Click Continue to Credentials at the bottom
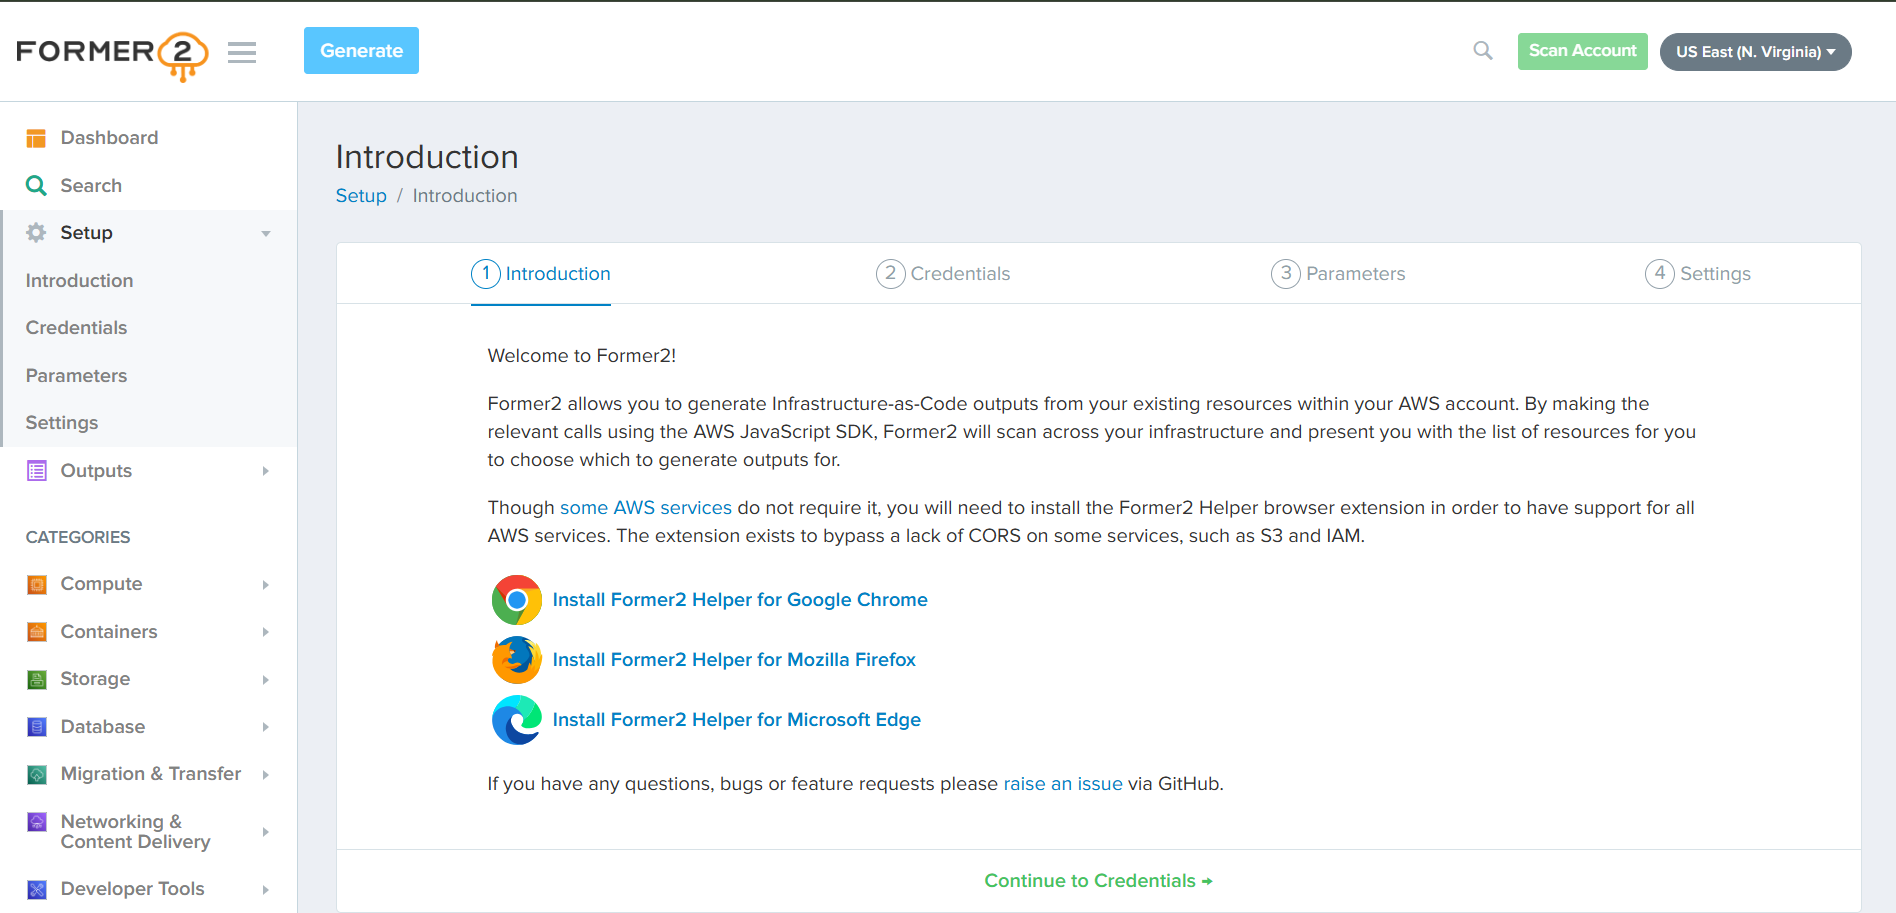This screenshot has width=1896, height=913. 1097,880
